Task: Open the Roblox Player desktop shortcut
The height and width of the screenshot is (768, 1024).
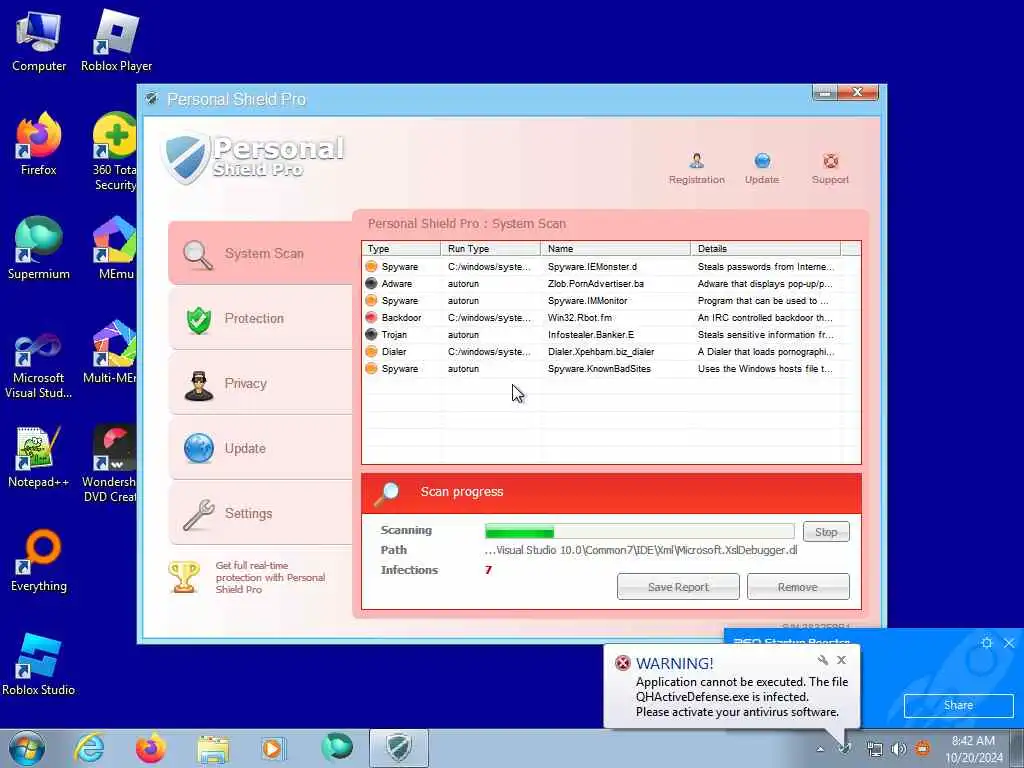Action: [x=116, y=42]
